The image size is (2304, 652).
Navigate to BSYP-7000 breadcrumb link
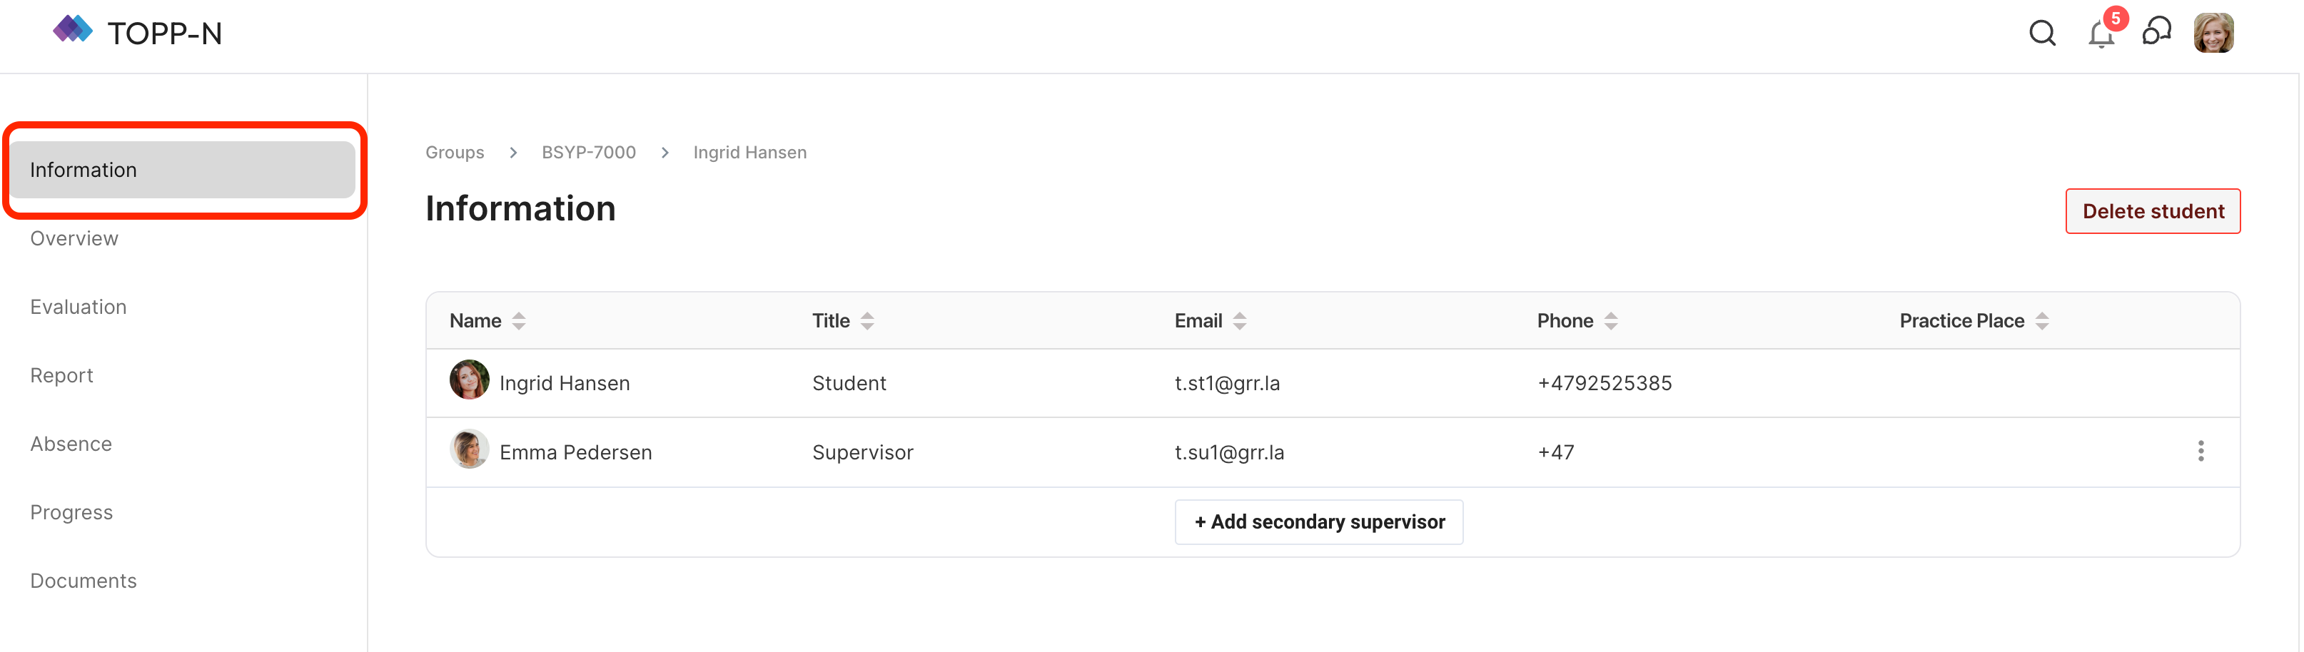588,153
